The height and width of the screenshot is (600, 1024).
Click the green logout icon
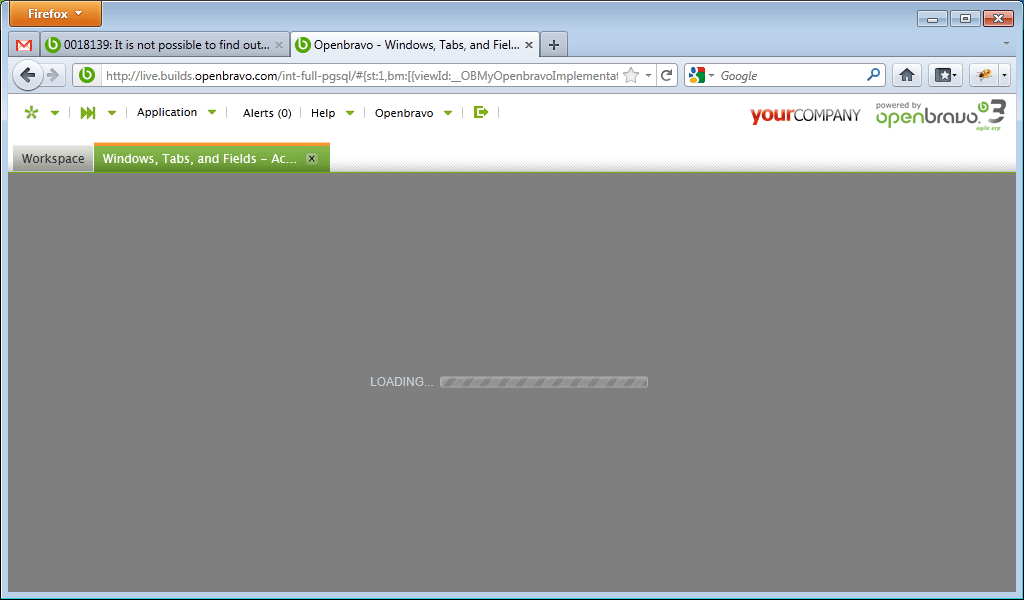480,113
